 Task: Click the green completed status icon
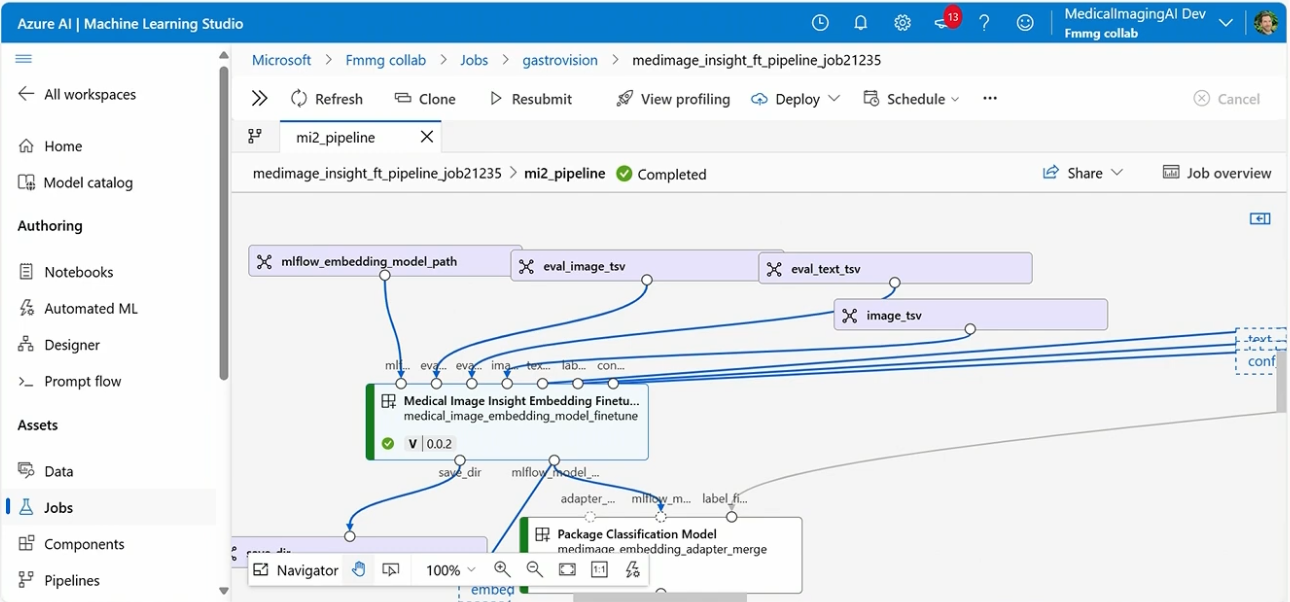(624, 174)
